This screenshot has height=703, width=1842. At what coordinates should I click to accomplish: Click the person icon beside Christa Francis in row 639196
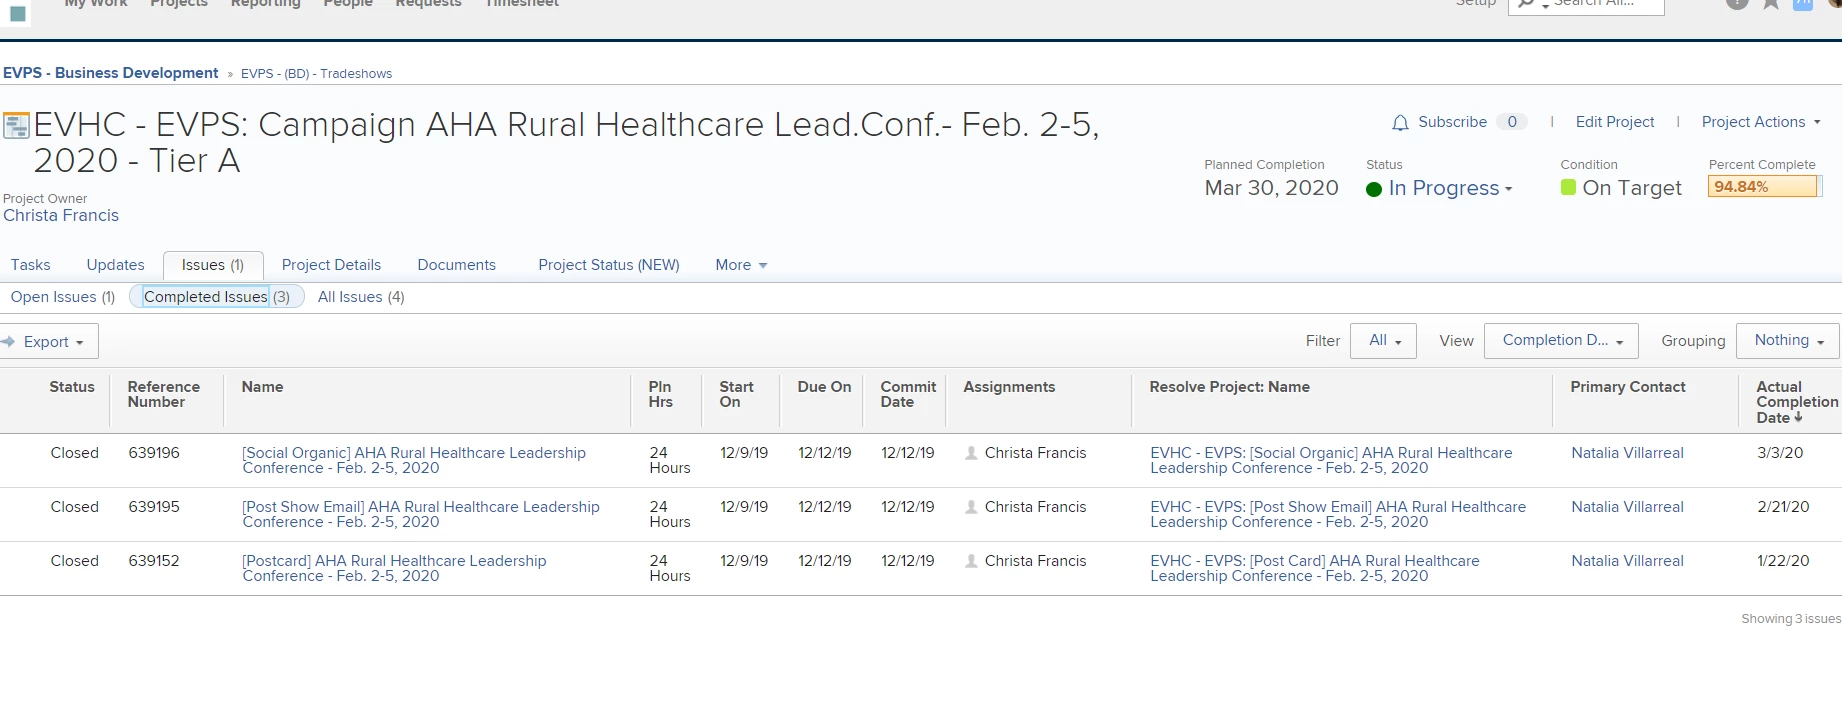click(x=971, y=453)
